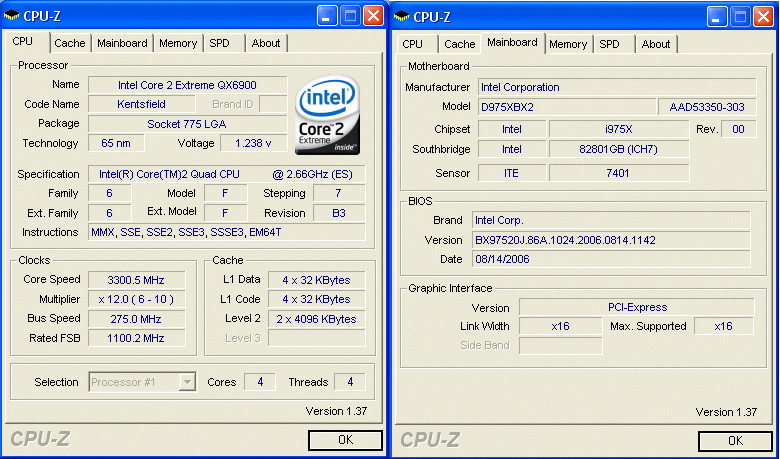Open the Cache tab in the left window
The height and width of the screenshot is (459, 780).
70,43
